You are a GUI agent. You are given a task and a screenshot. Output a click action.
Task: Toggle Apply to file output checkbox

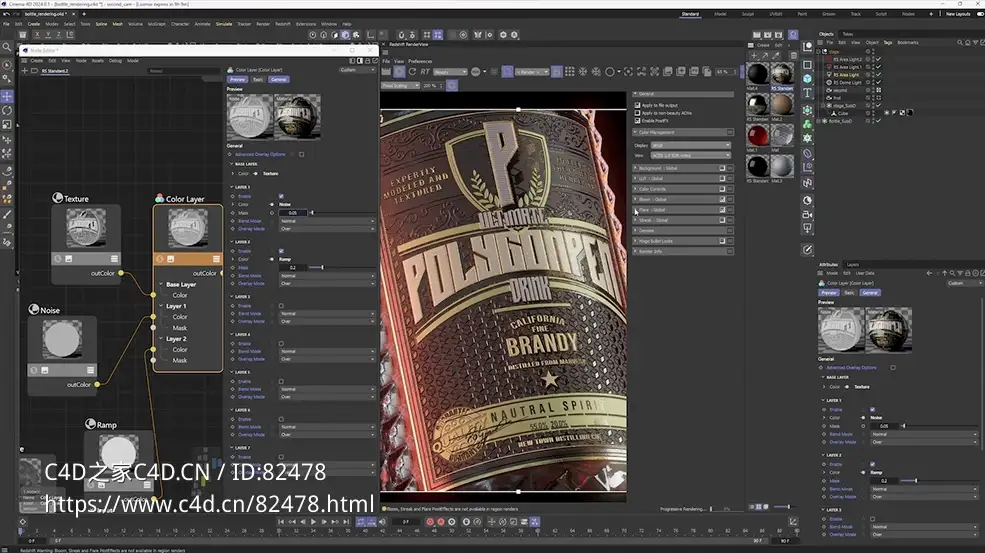[638, 105]
